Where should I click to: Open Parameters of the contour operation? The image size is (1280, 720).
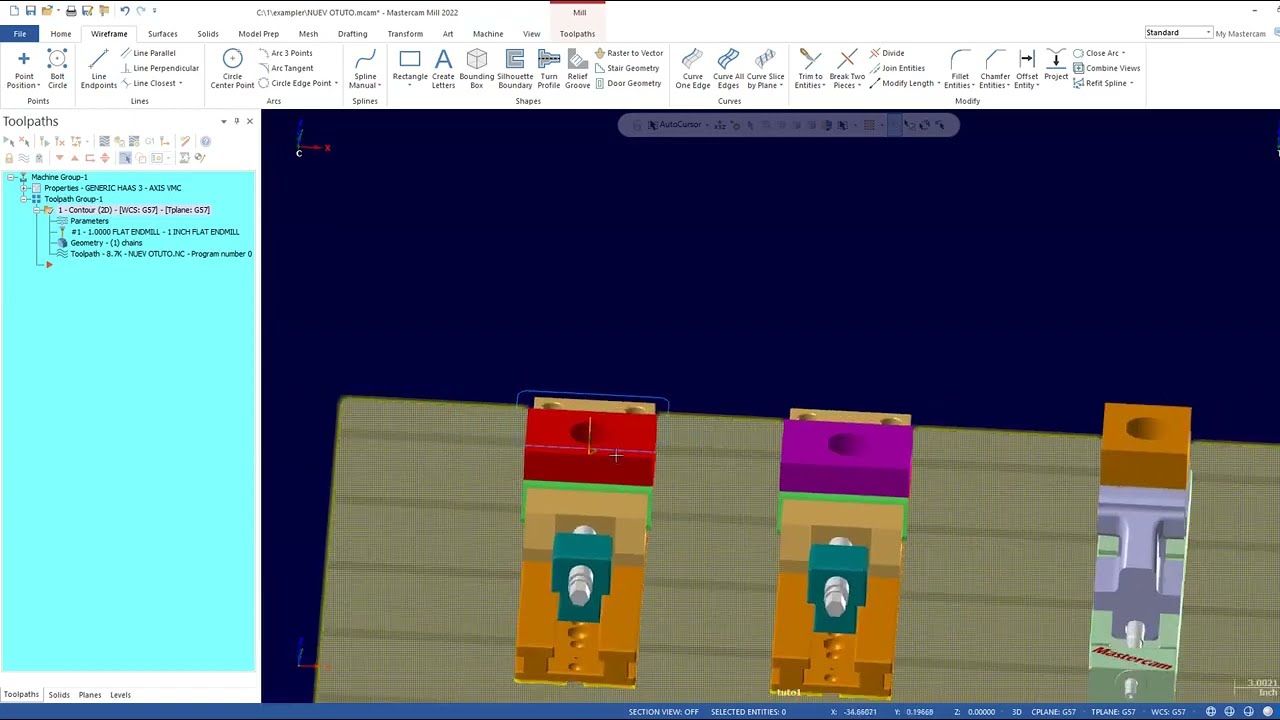click(x=89, y=221)
